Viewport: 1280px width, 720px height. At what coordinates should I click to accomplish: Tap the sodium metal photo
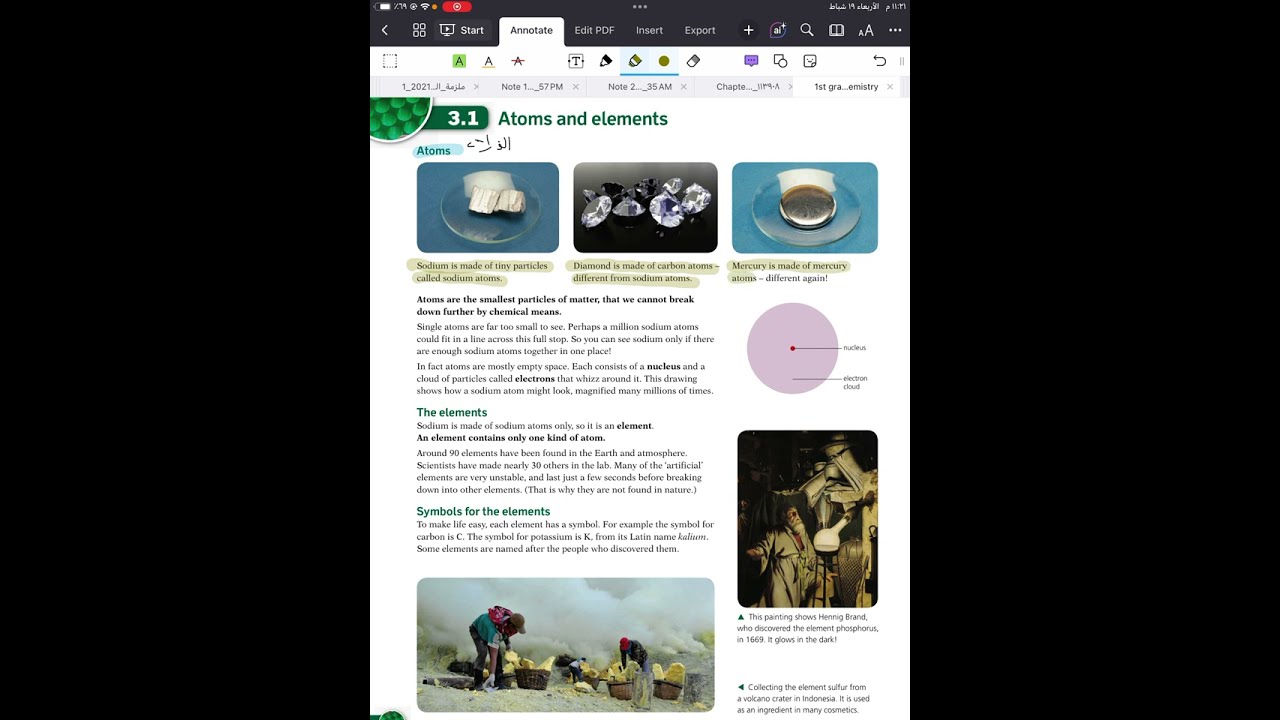[488, 208]
